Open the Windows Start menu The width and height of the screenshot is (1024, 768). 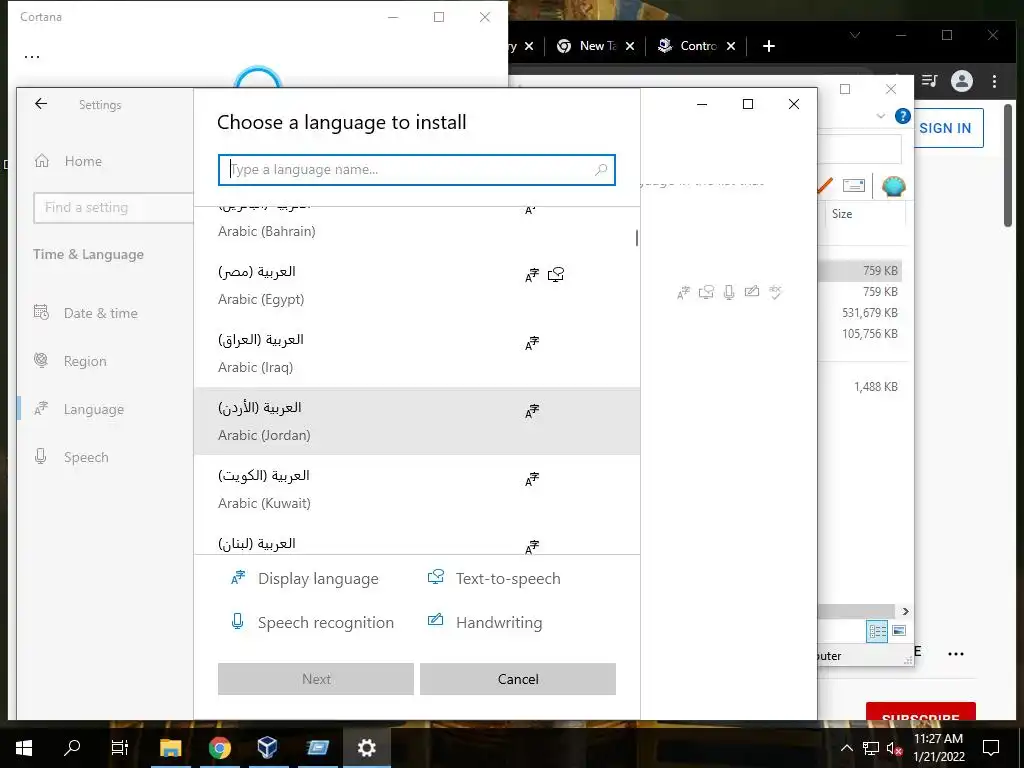[x=24, y=747]
